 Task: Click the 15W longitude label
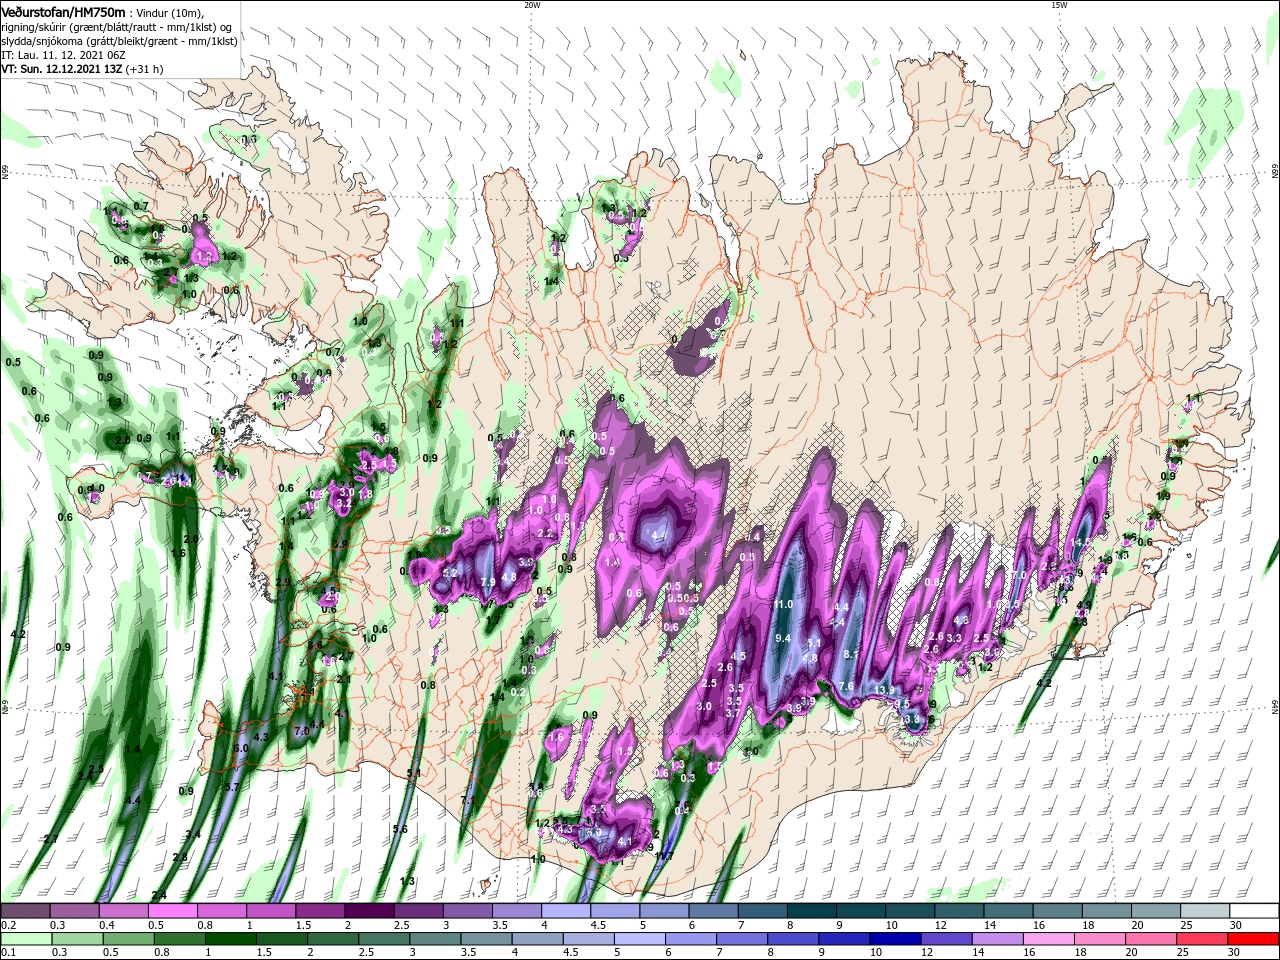(1059, 5)
